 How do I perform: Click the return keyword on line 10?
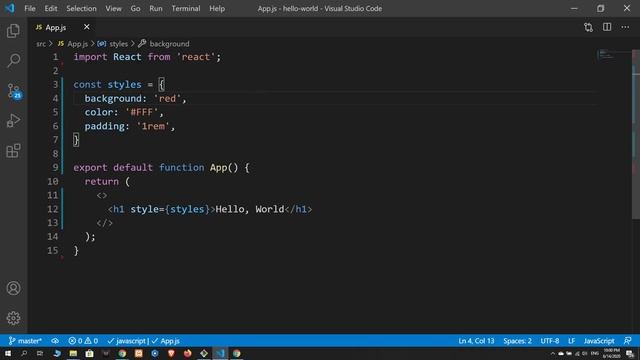click(102, 181)
